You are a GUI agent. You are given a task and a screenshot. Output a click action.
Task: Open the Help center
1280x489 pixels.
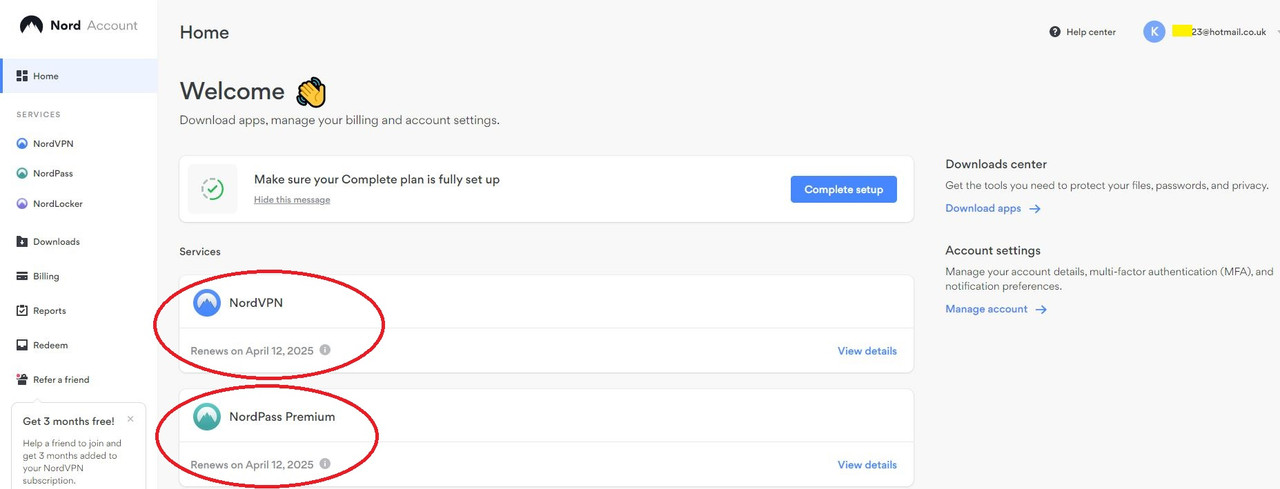(x=1082, y=32)
